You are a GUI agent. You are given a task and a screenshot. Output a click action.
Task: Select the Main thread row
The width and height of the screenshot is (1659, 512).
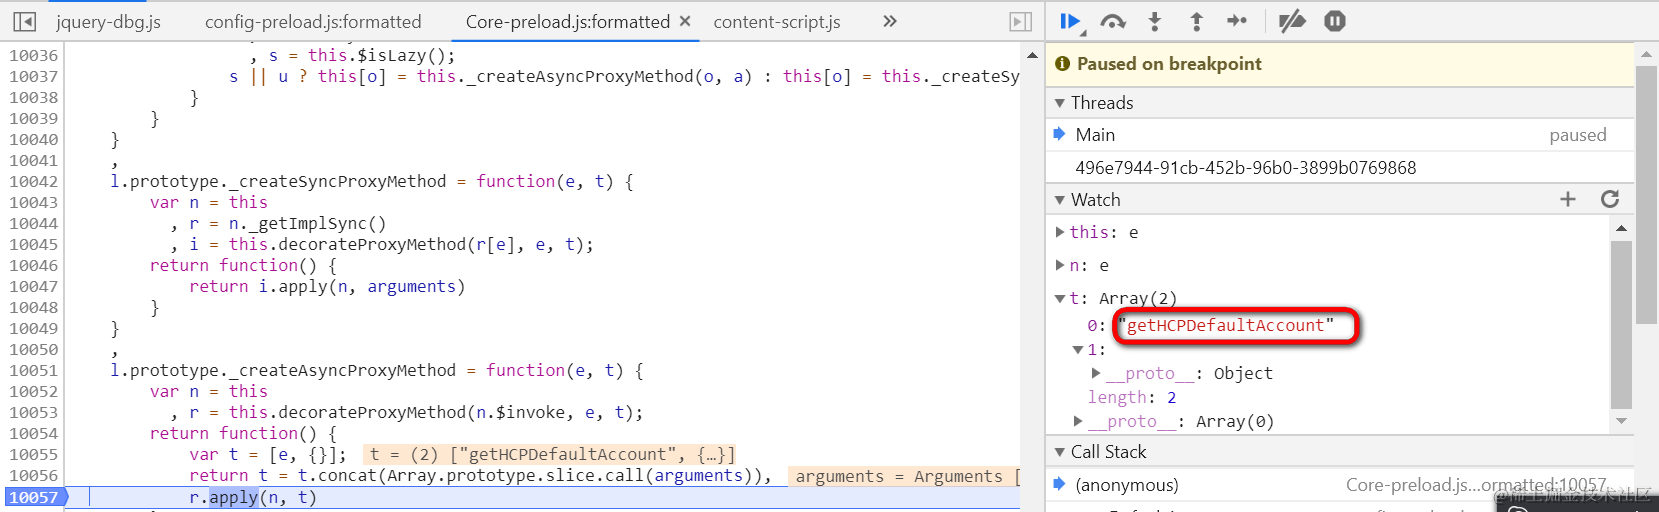[x=1340, y=135]
